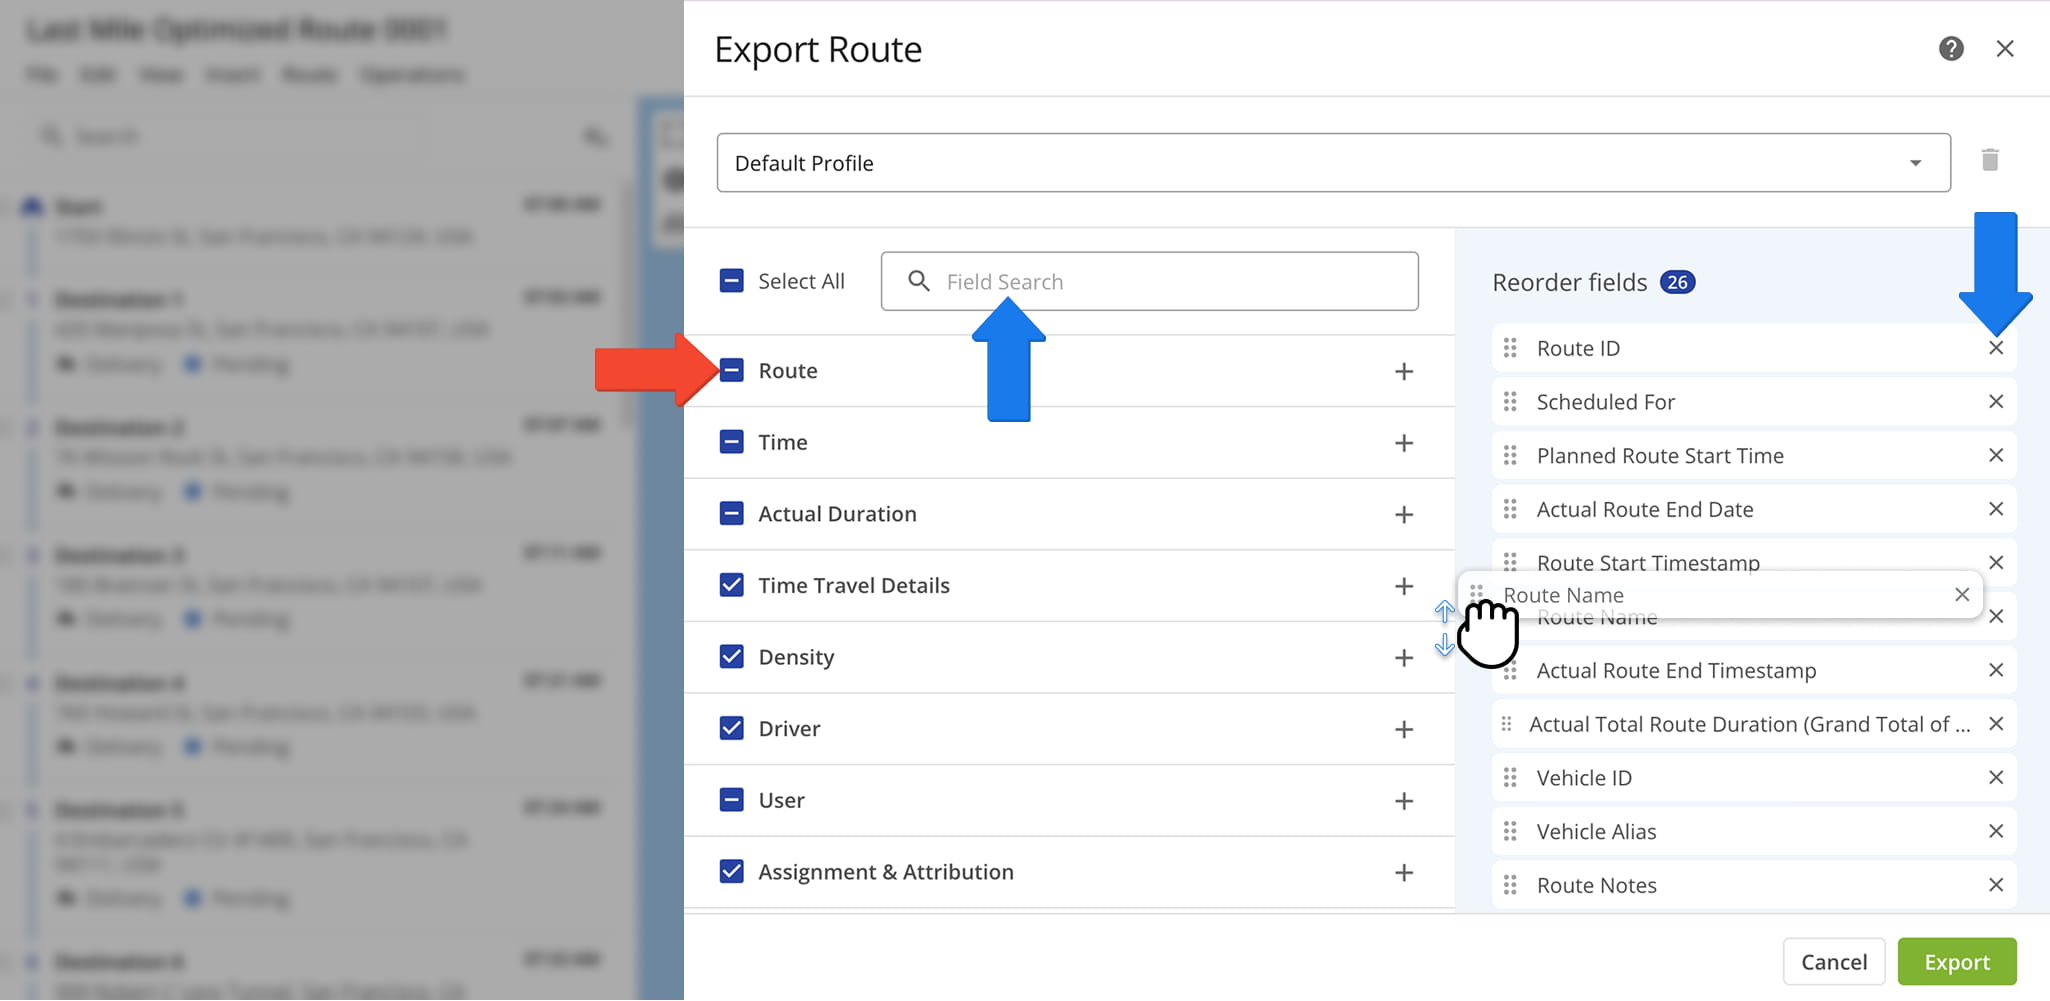Remove Route Notes field from list
This screenshot has width=2050, height=1001.
pyautogui.click(x=1995, y=885)
